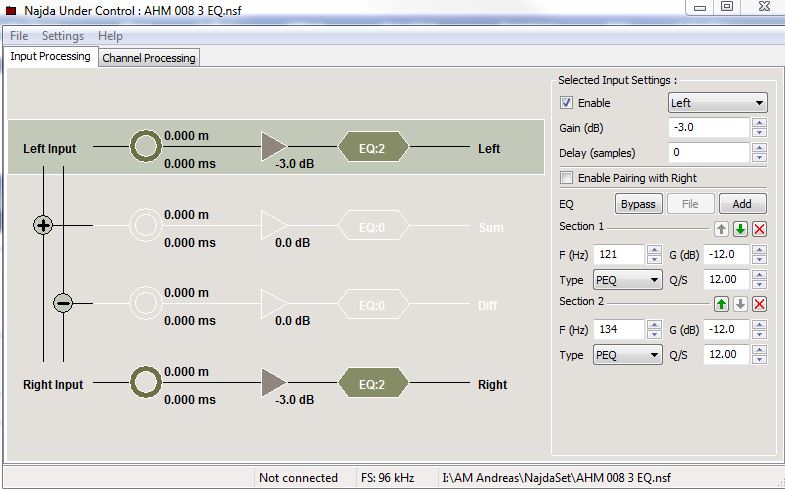
Task: Open the Sum channel EQ:0 hexagon
Action: 373,226
